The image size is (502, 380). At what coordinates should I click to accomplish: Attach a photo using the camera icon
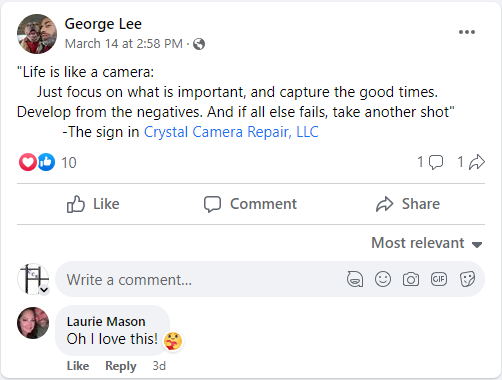[x=411, y=279]
